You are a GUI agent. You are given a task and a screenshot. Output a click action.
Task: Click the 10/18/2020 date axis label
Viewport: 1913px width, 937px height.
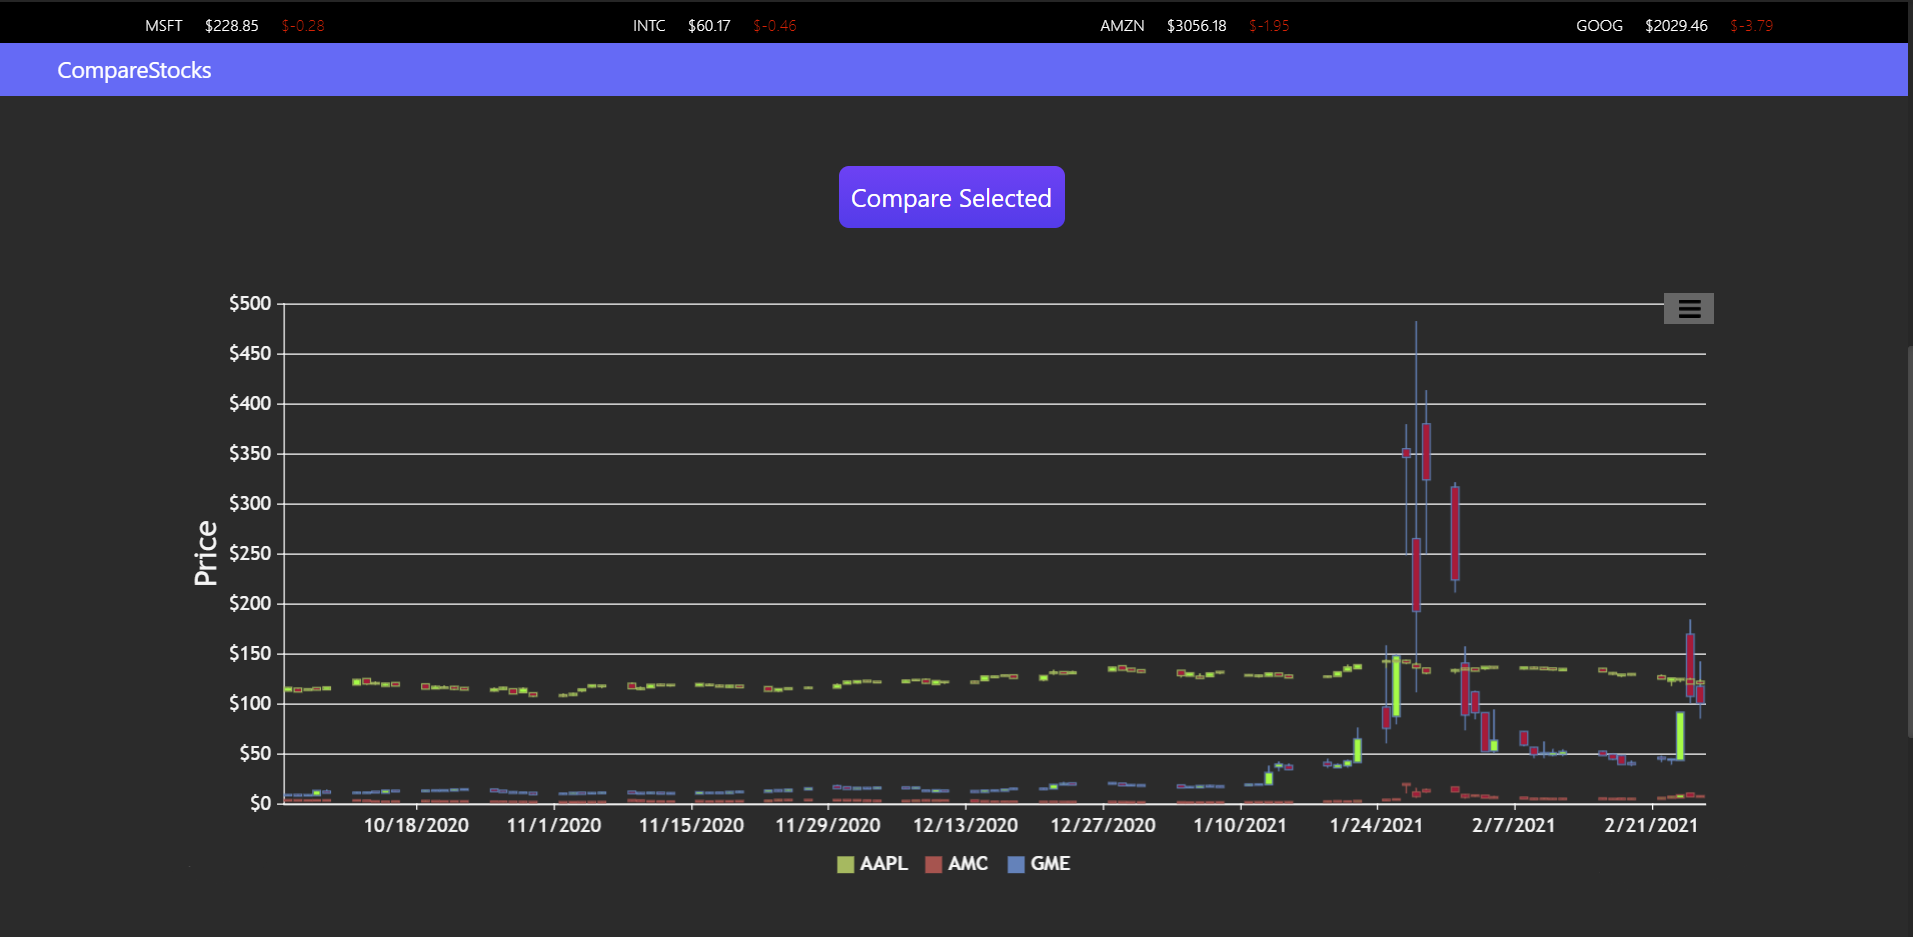click(416, 826)
